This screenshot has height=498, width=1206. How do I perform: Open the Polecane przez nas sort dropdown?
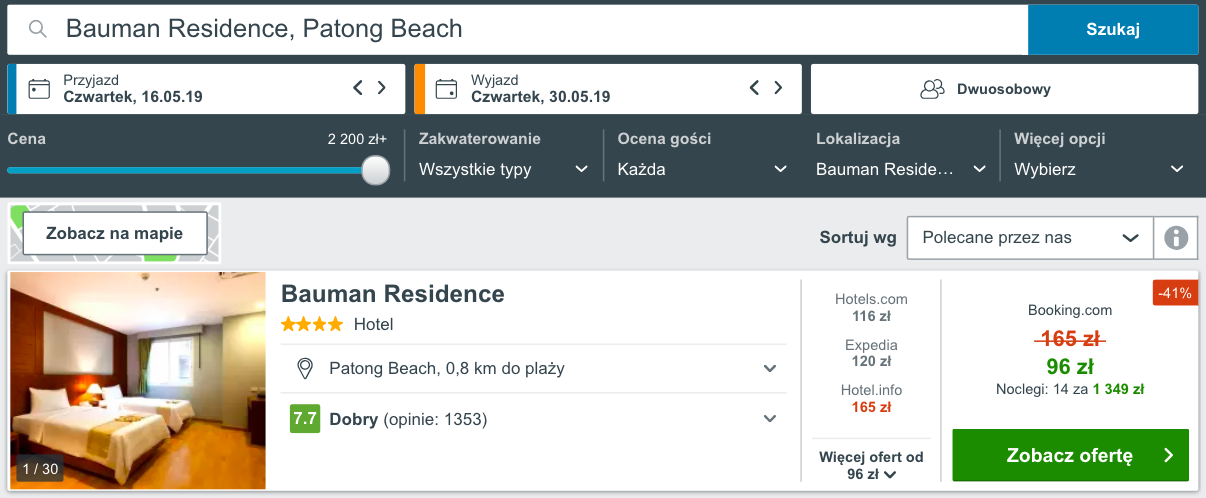(1030, 238)
